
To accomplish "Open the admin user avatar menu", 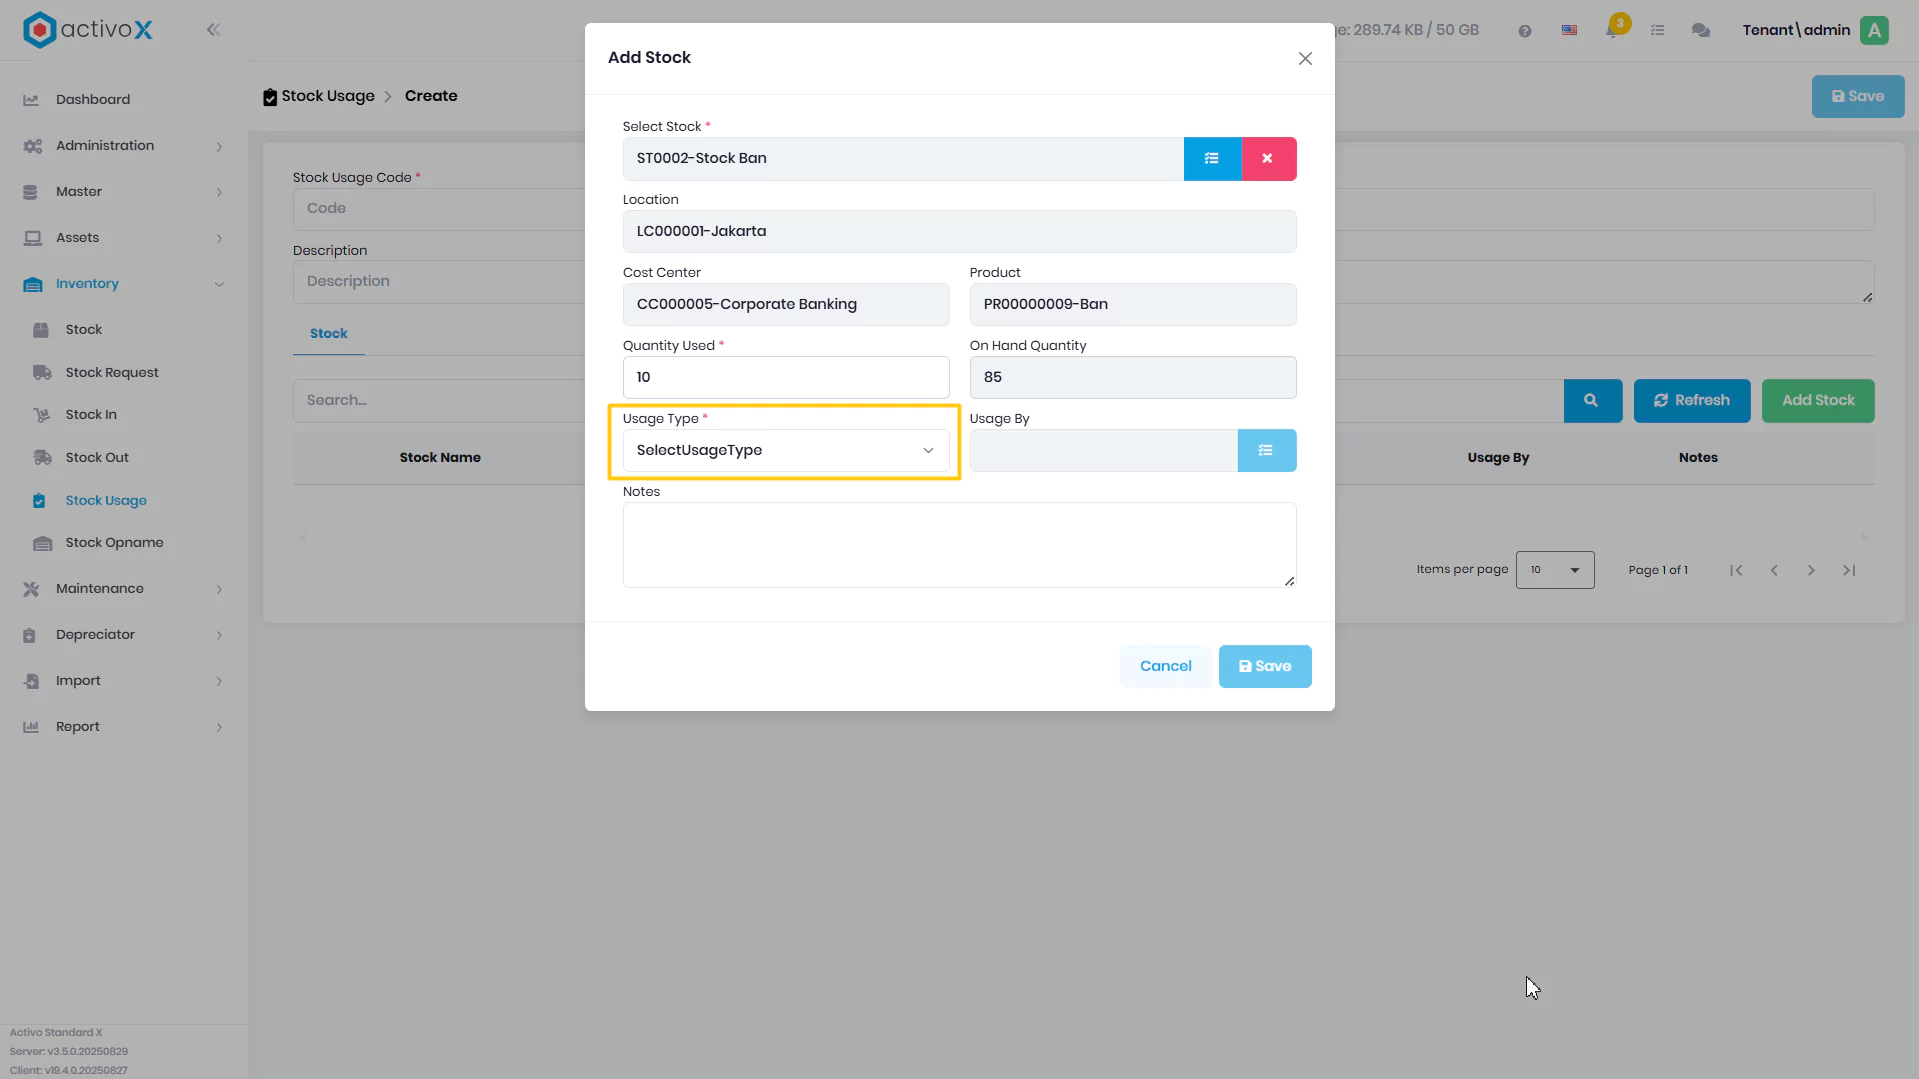I will (1874, 30).
